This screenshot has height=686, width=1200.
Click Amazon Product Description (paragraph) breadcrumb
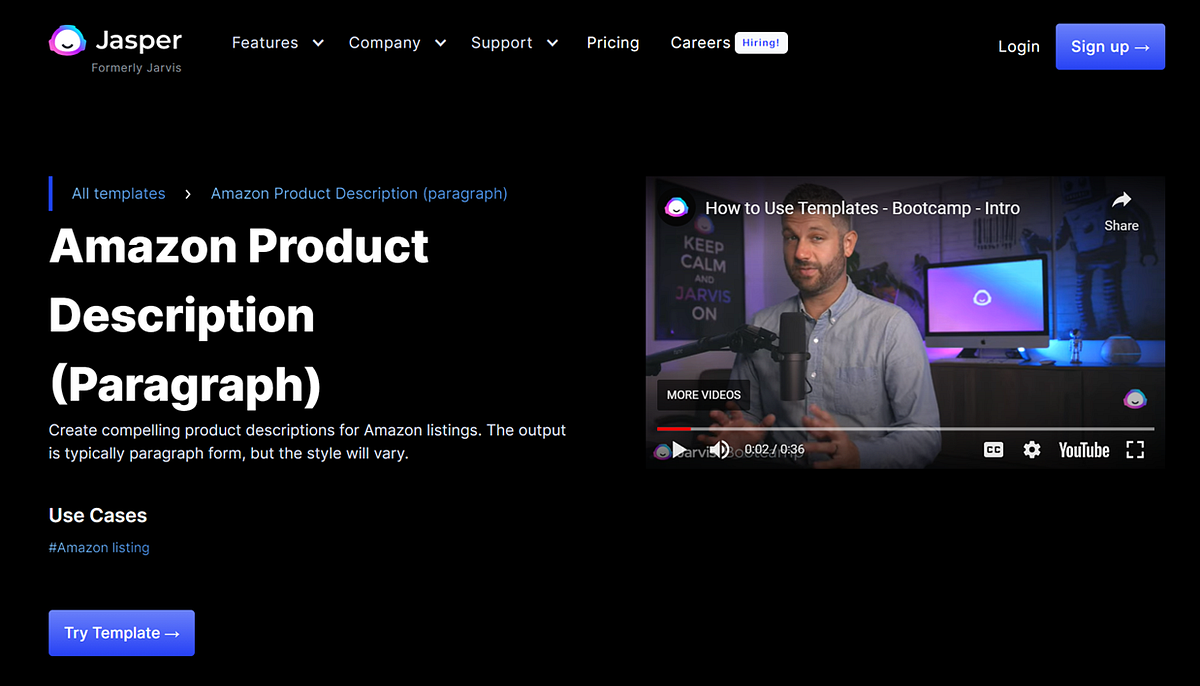pyautogui.click(x=359, y=194)
